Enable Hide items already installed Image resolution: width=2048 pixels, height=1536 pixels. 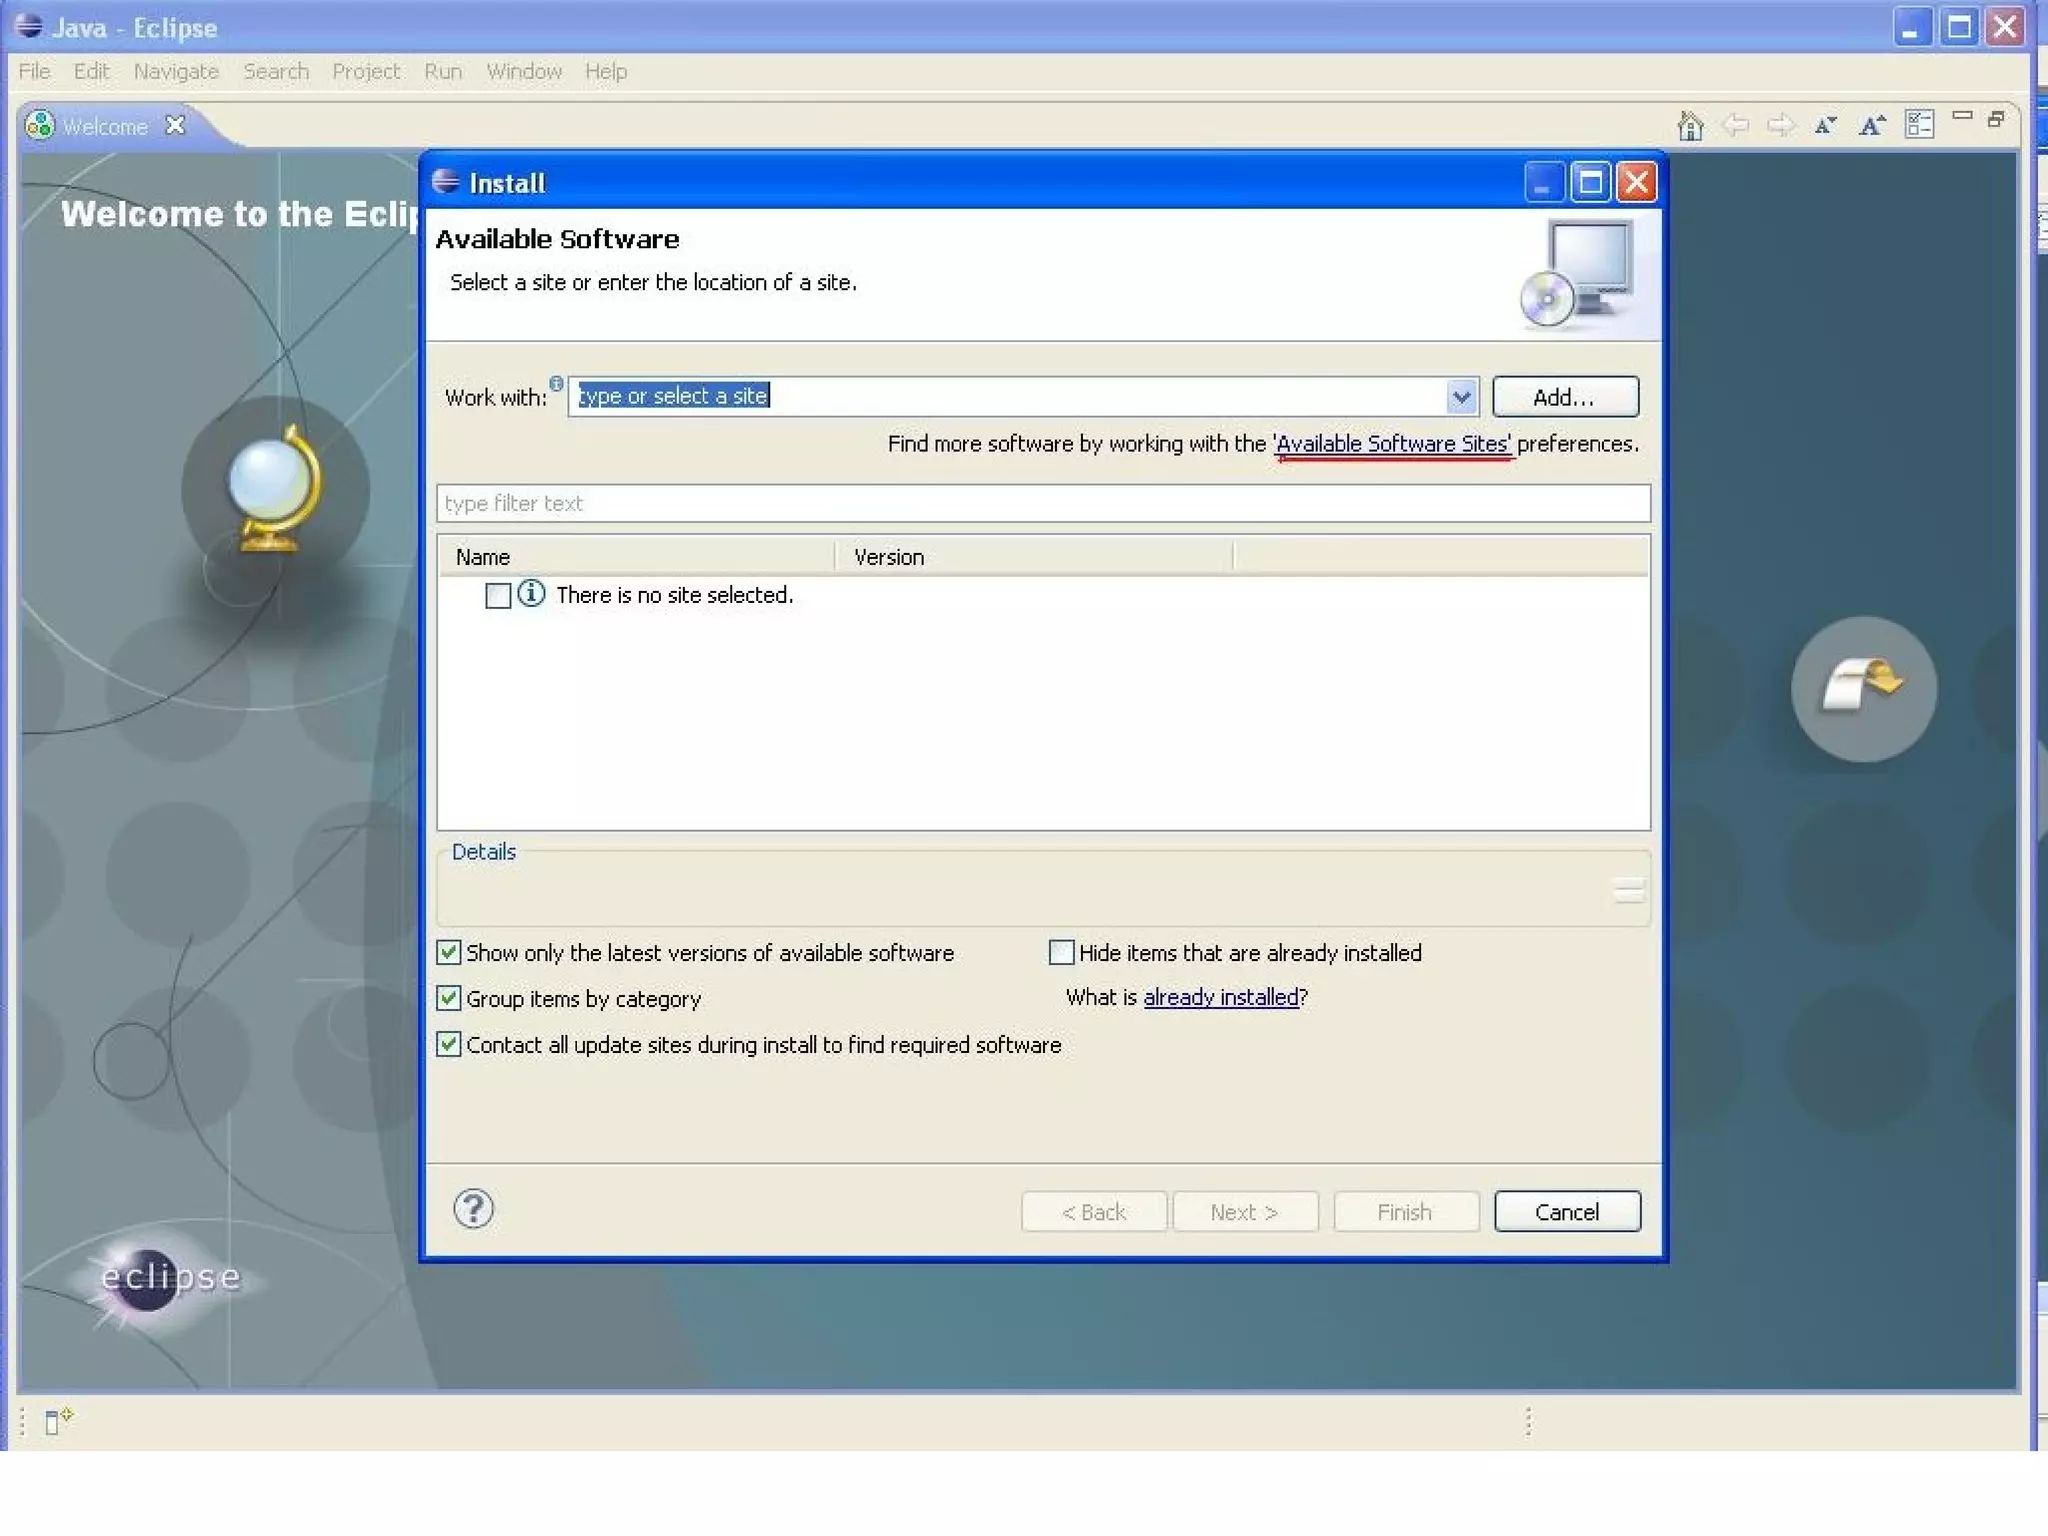click(x=1061, y=952)
